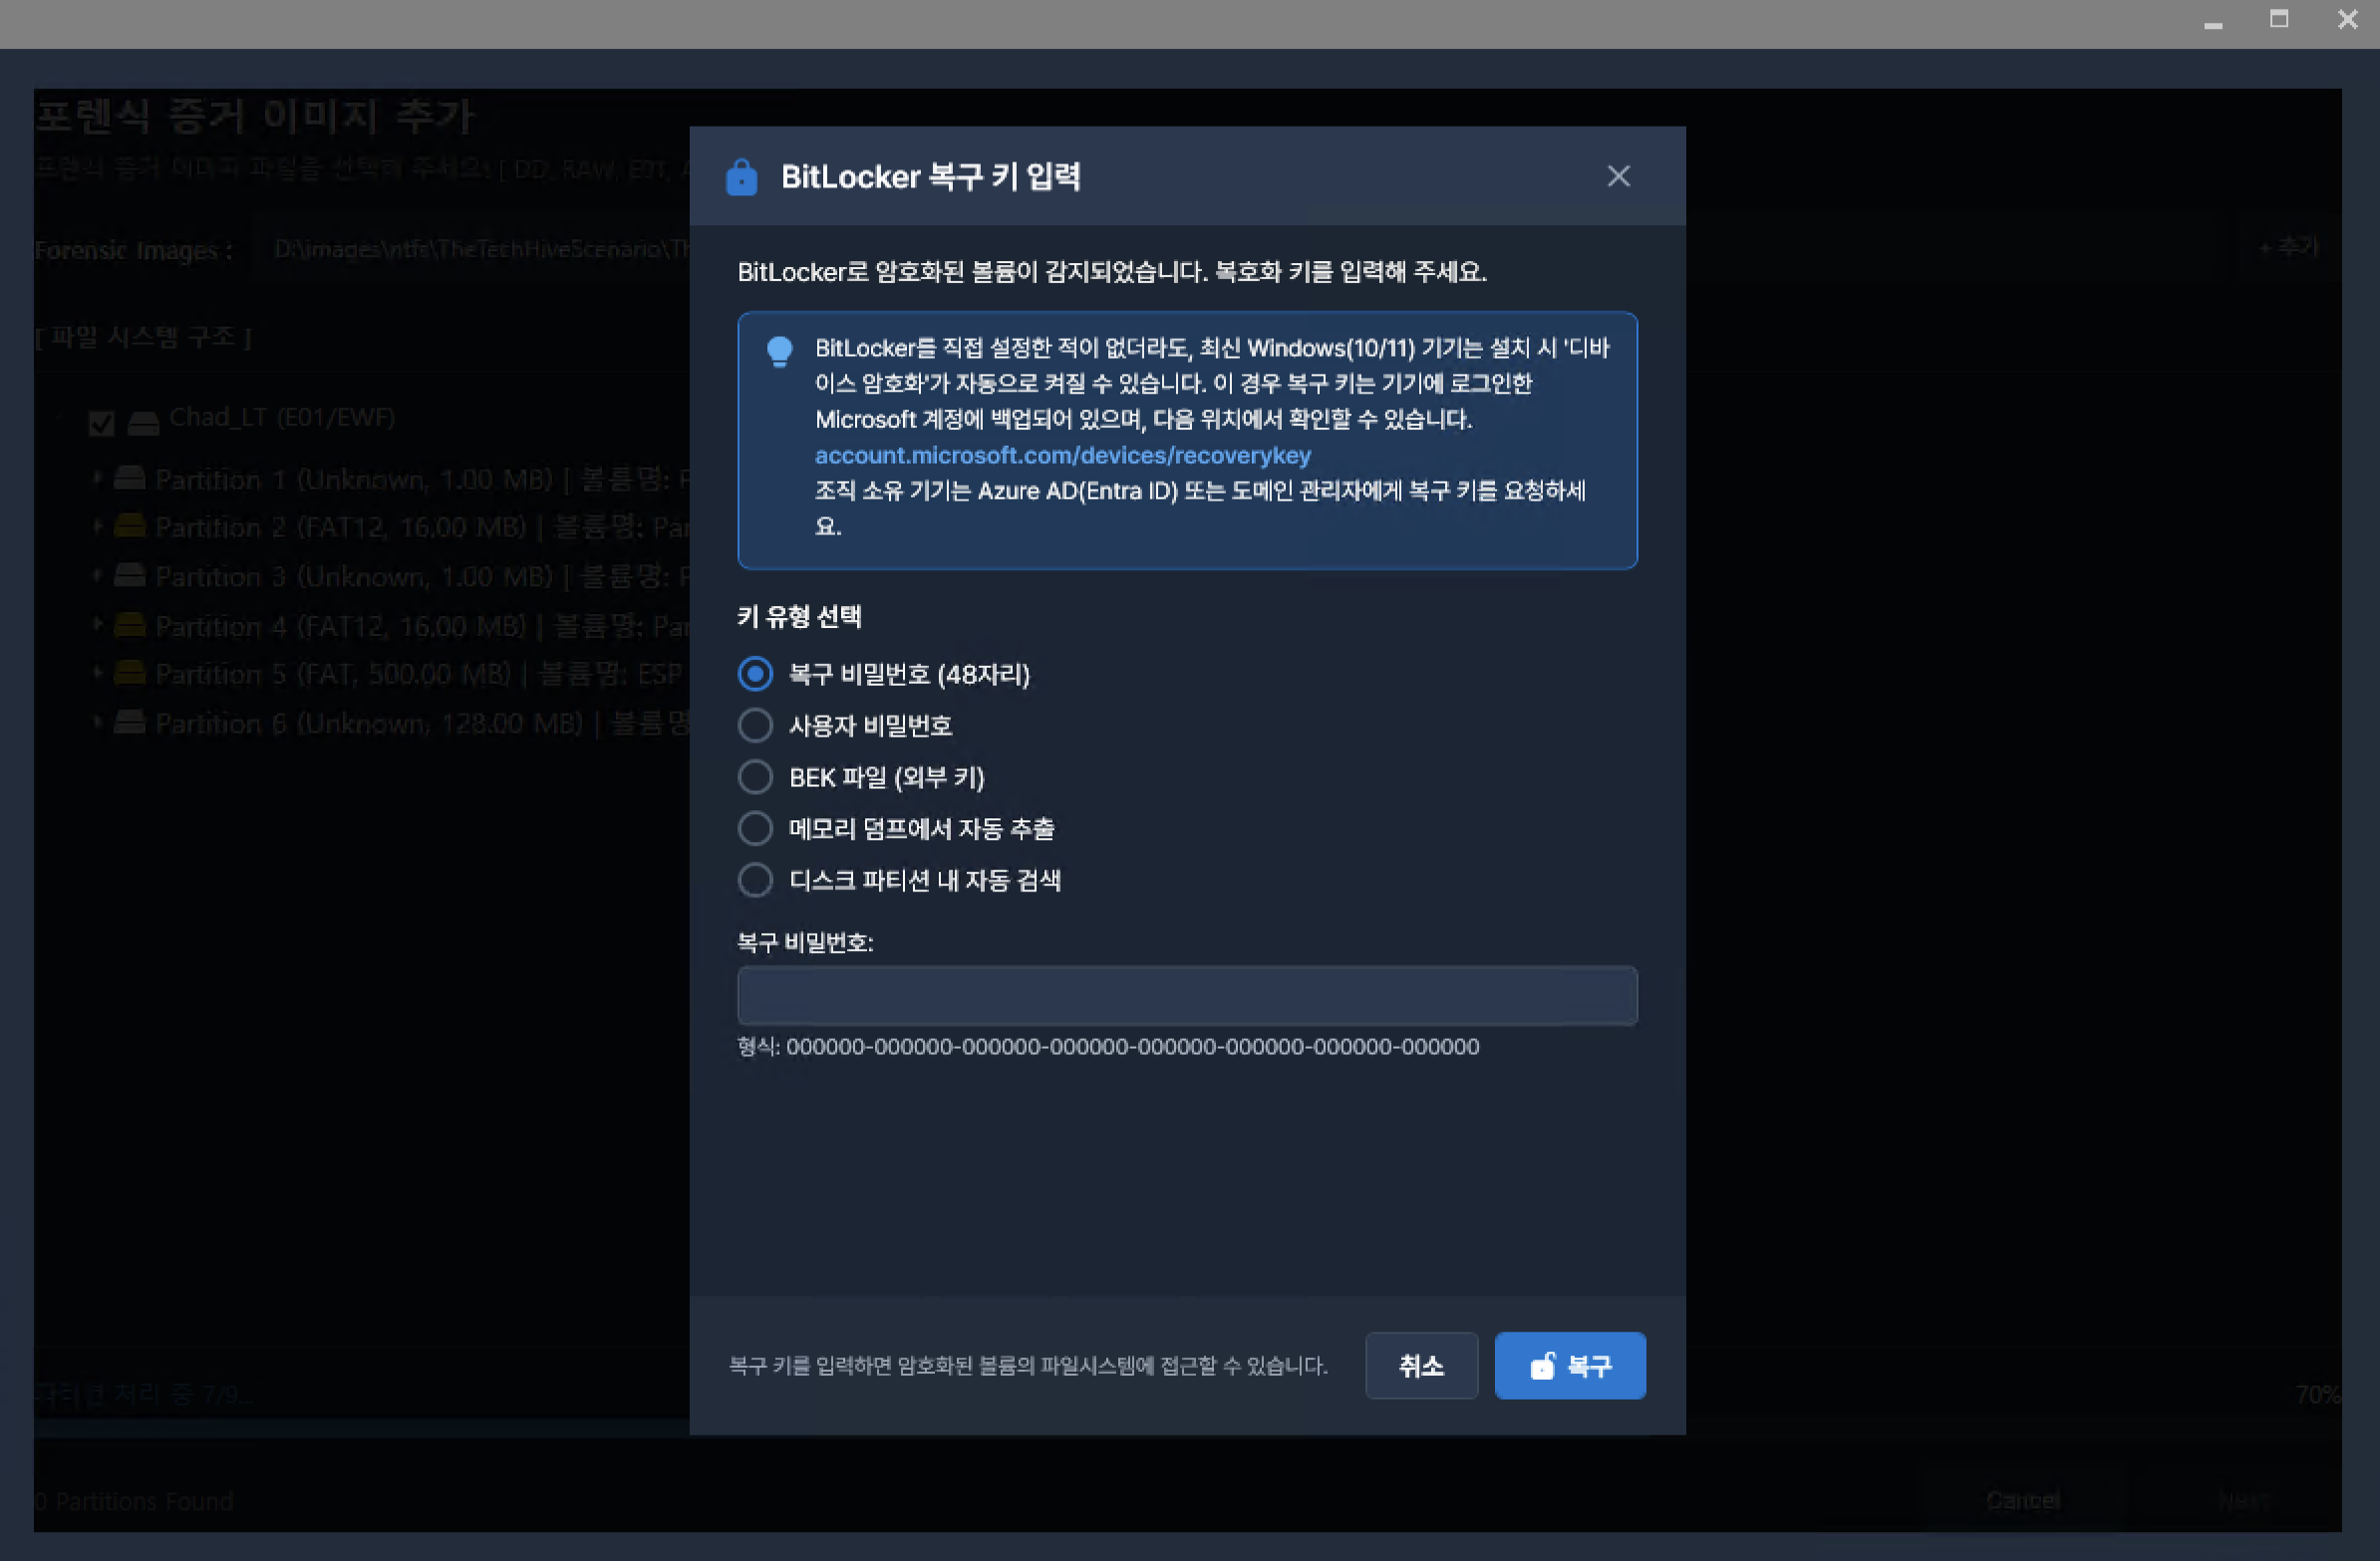Click the Next button in background window
This screenshot has height=1561, width=2380.
click(x=2243, y=1499)
